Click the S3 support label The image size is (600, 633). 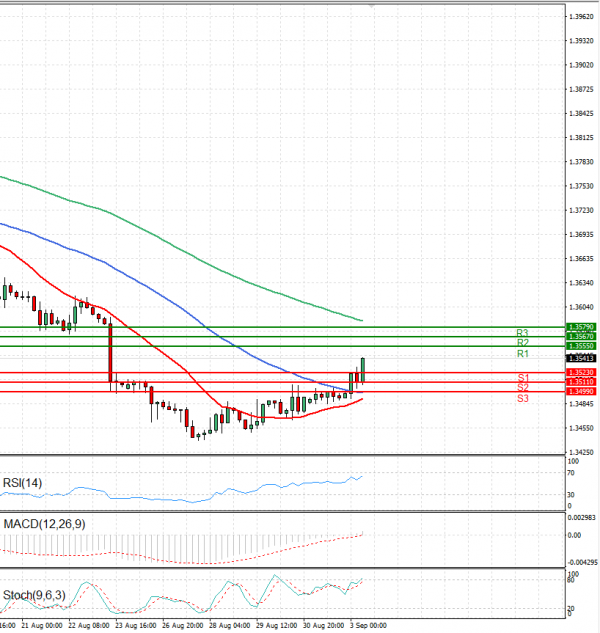pyautogui.click(x=523, y=398)
